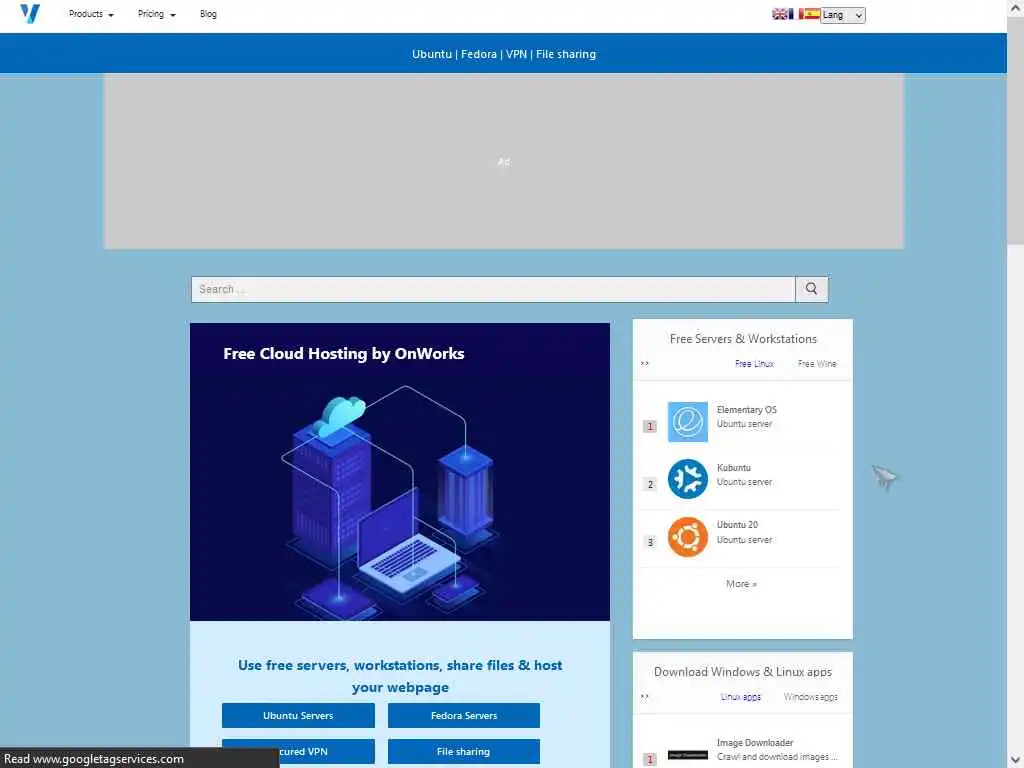The height and width of the screenshot is (768, 1024).
Task: Open the Image Downloader app link
Action: click(x=755, y=743)
